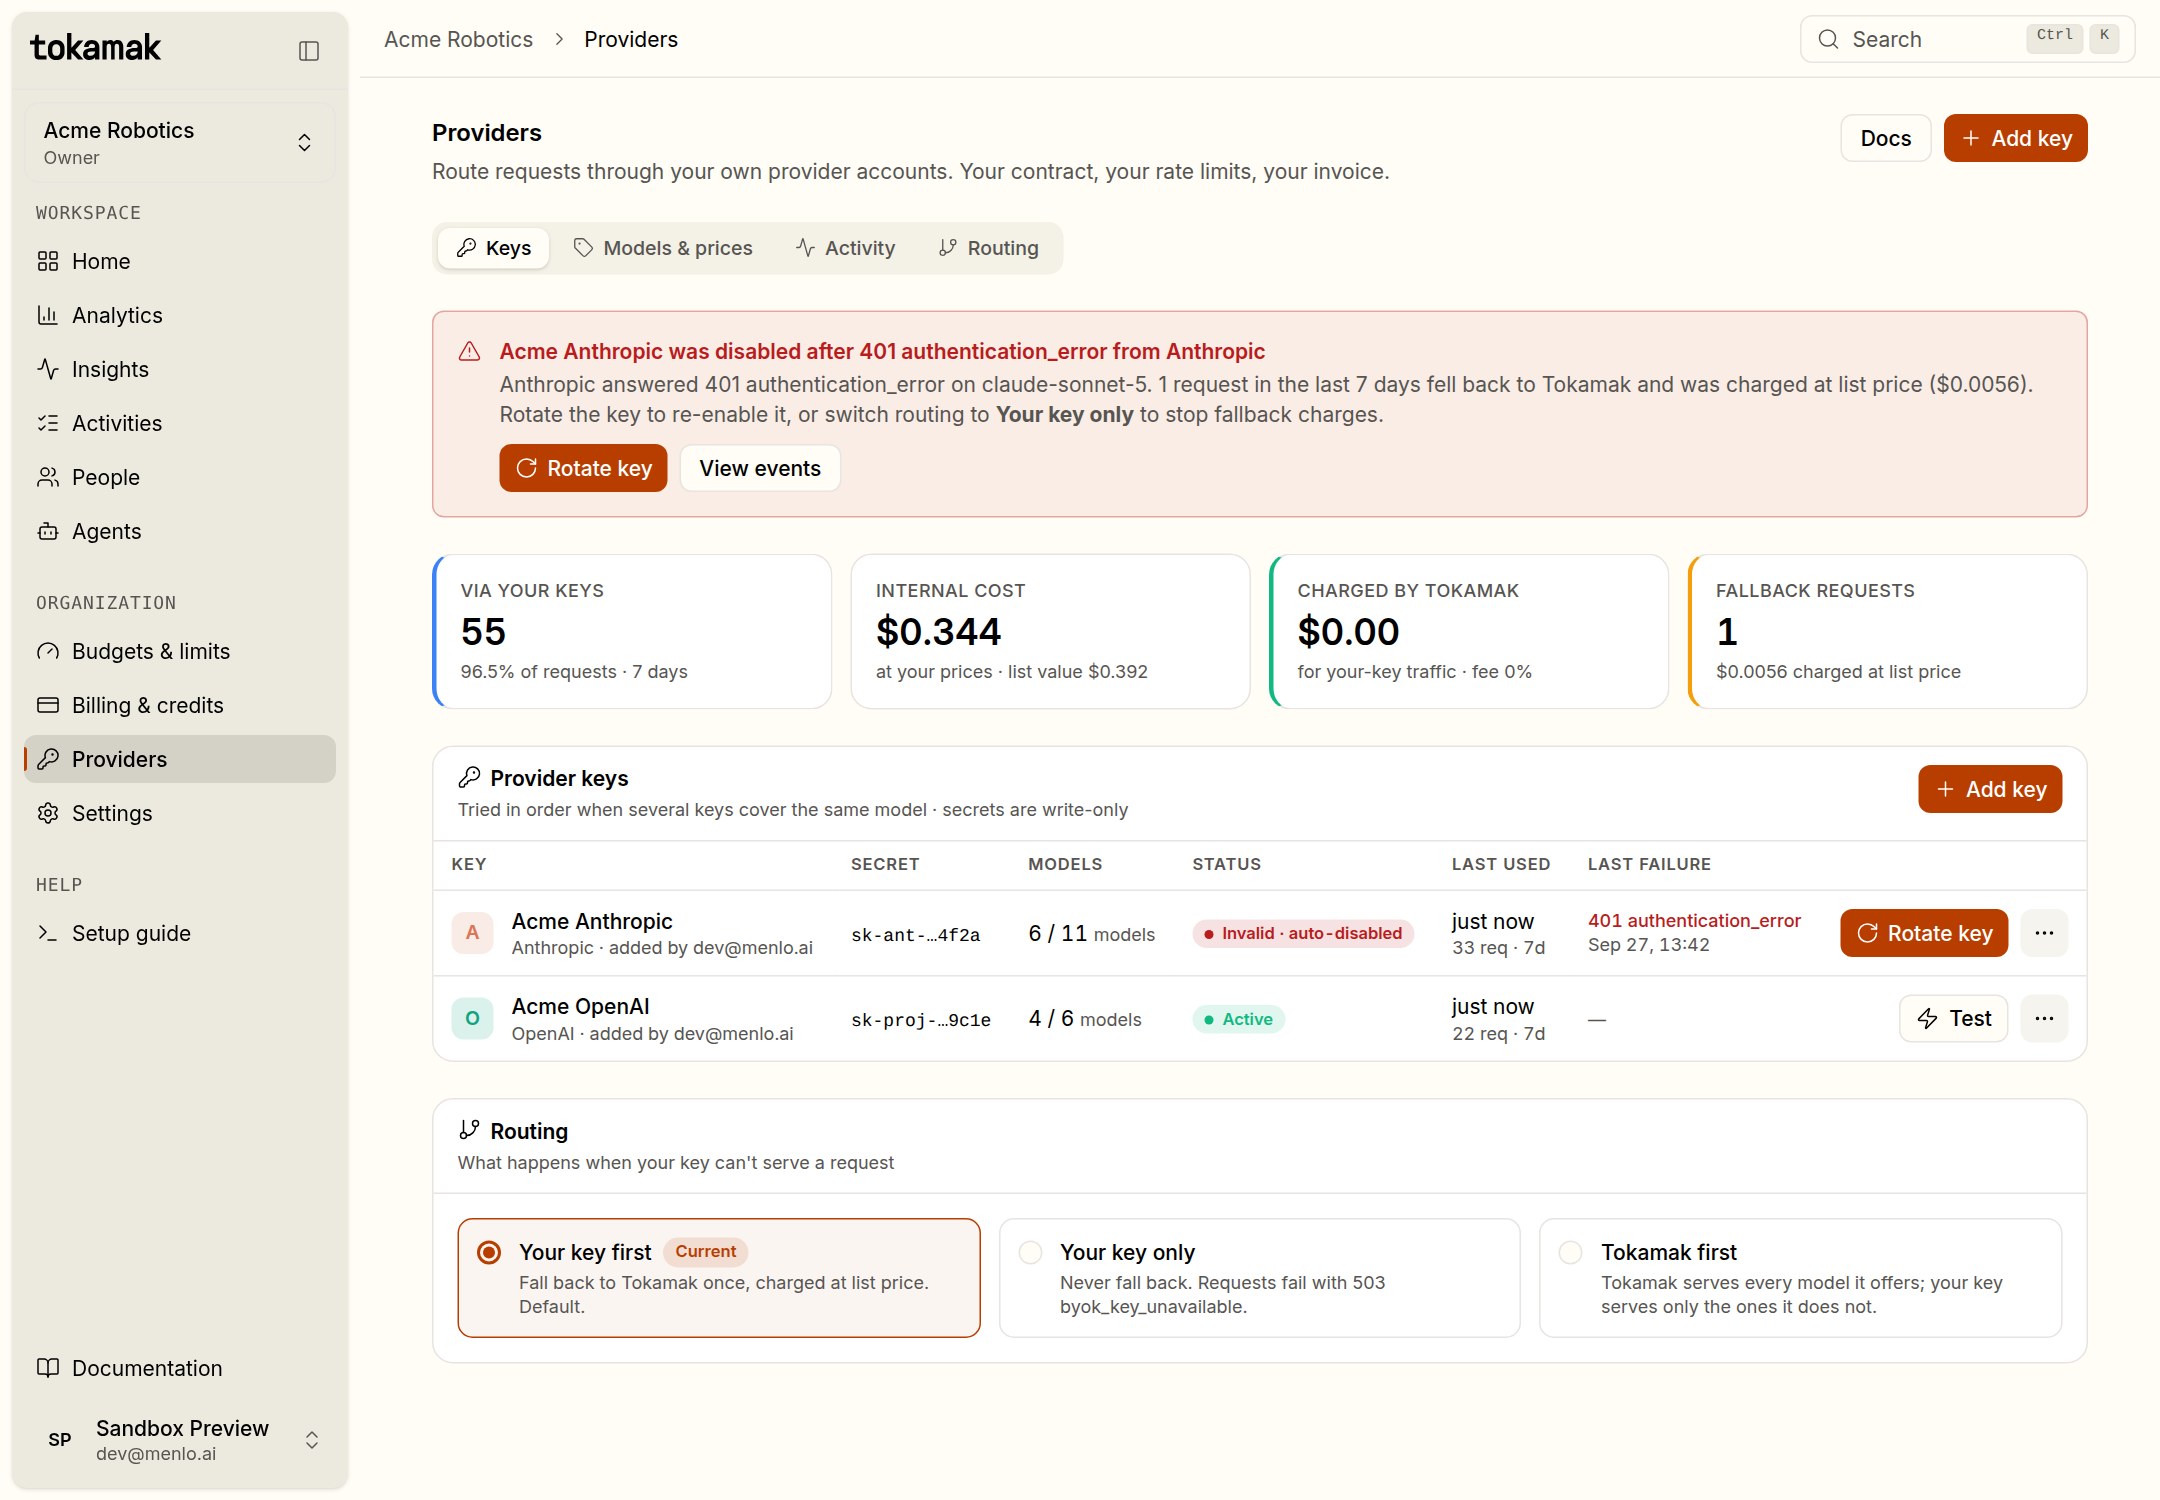2160x1500 pixels.
Task: Open Insights in the sidebar
Action: pyautogui.click(x=180, y=369)
